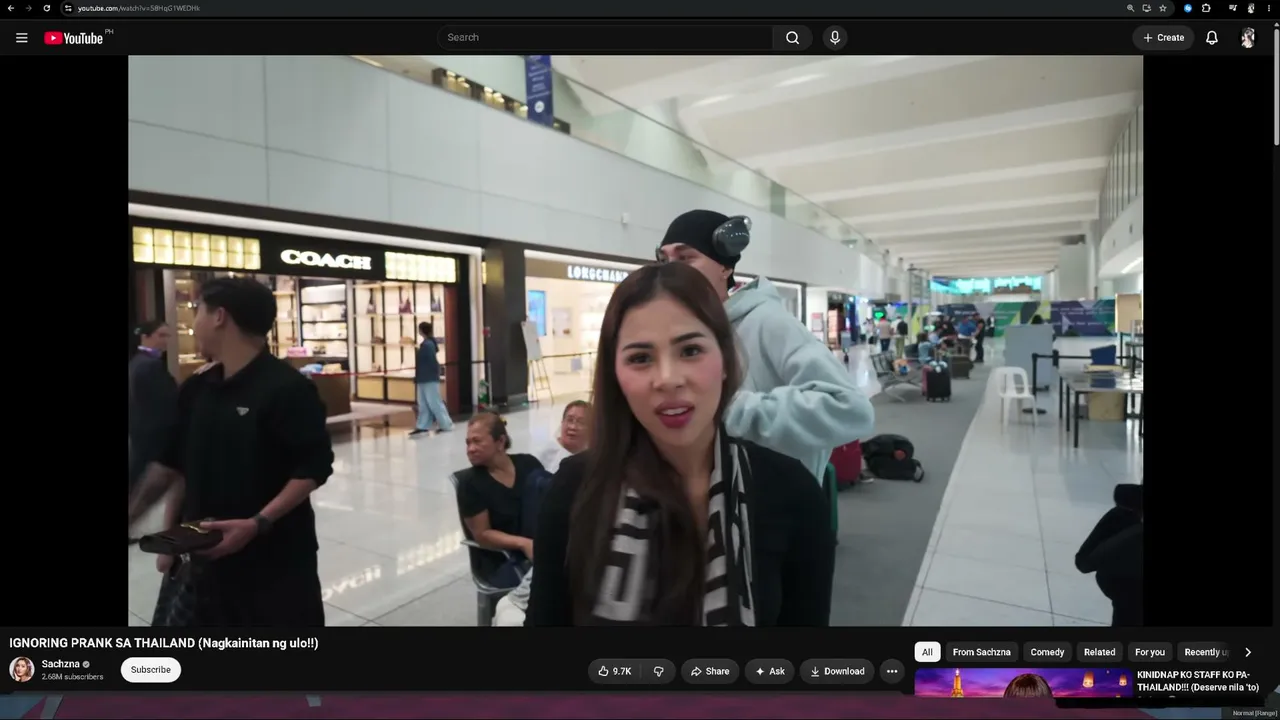Select the All filter chip
This screenshot has height=720, width=1280.
pos(927,652)
